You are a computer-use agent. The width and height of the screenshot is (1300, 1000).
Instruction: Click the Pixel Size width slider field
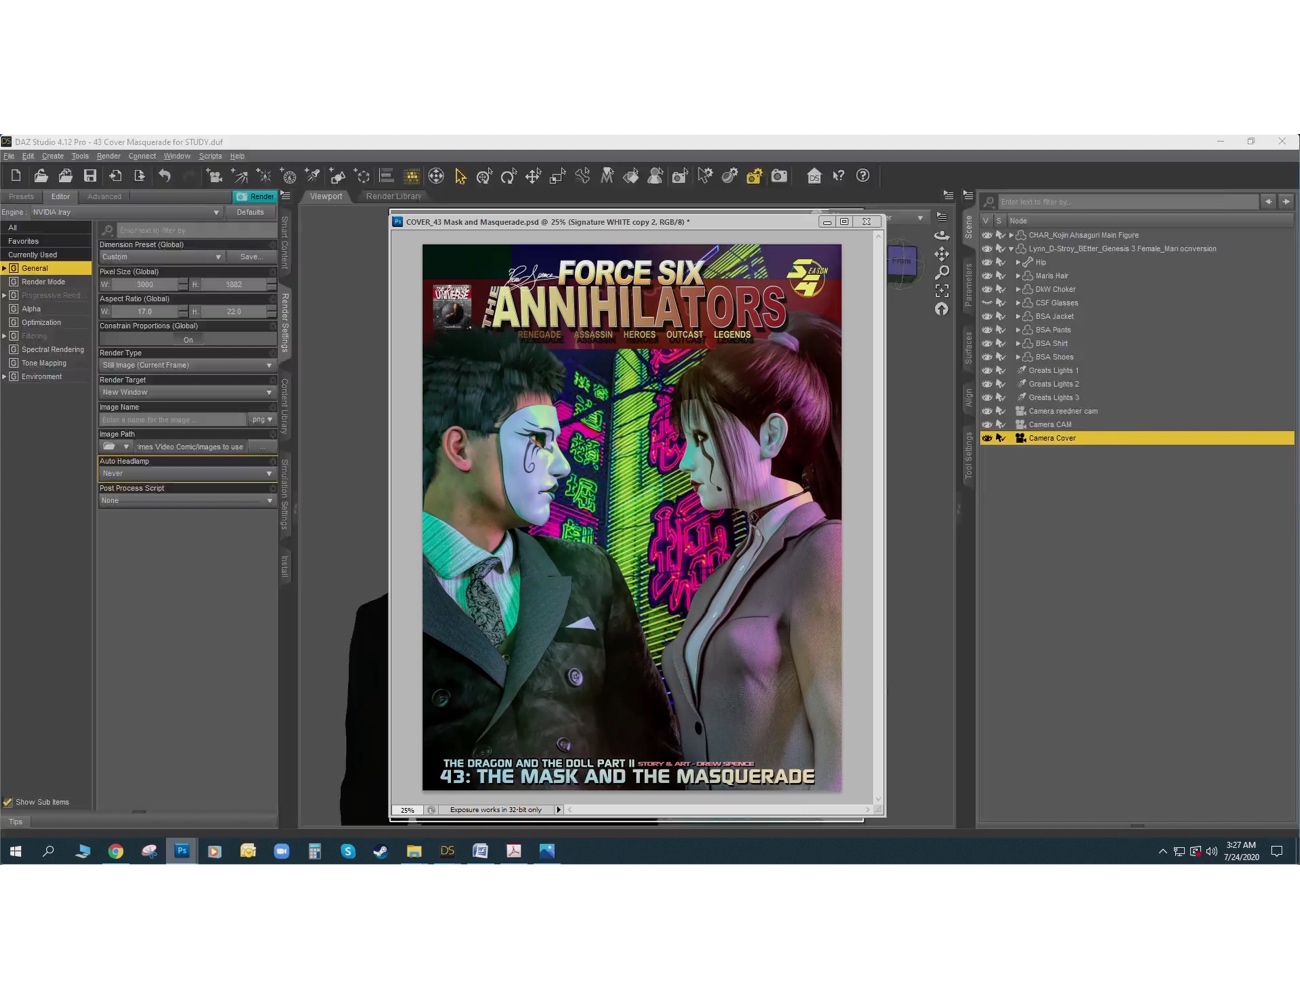tap(145, 284)
